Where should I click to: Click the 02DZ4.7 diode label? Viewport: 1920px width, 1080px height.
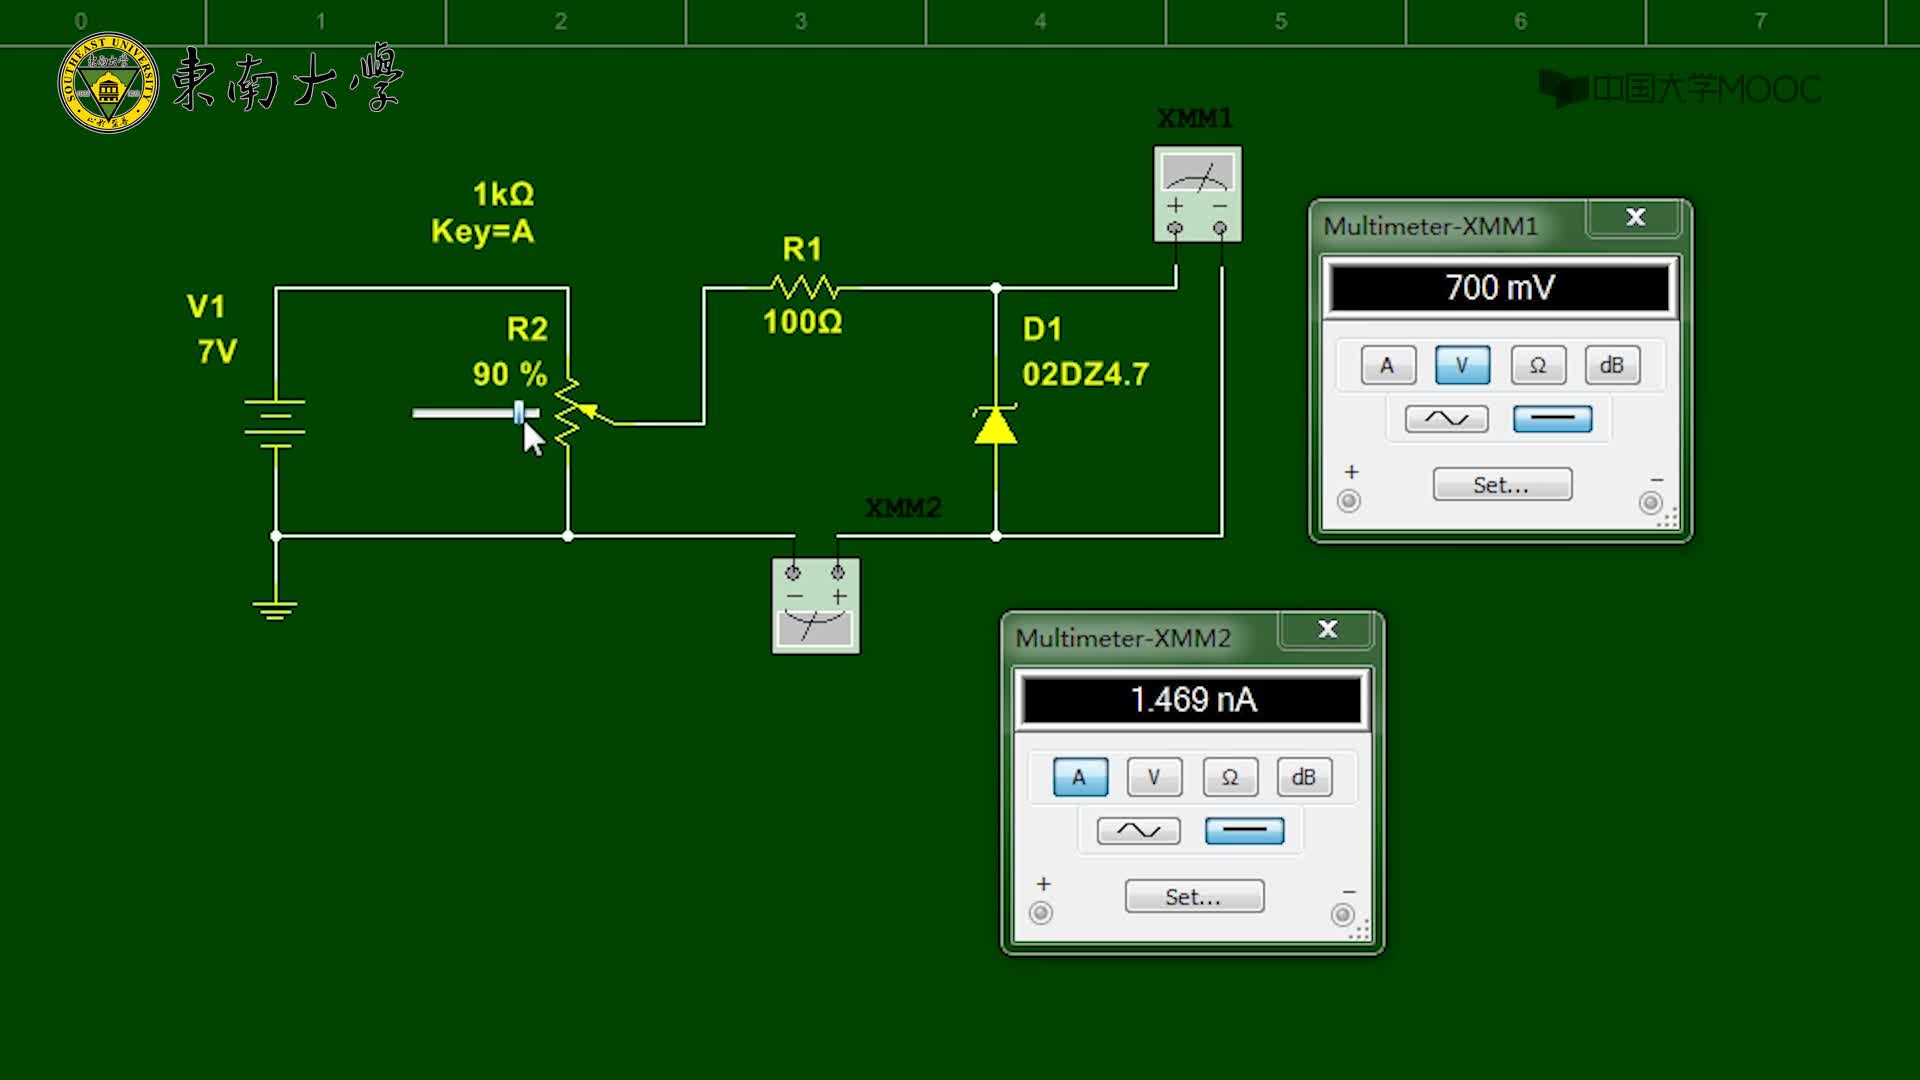point(1085,374)
